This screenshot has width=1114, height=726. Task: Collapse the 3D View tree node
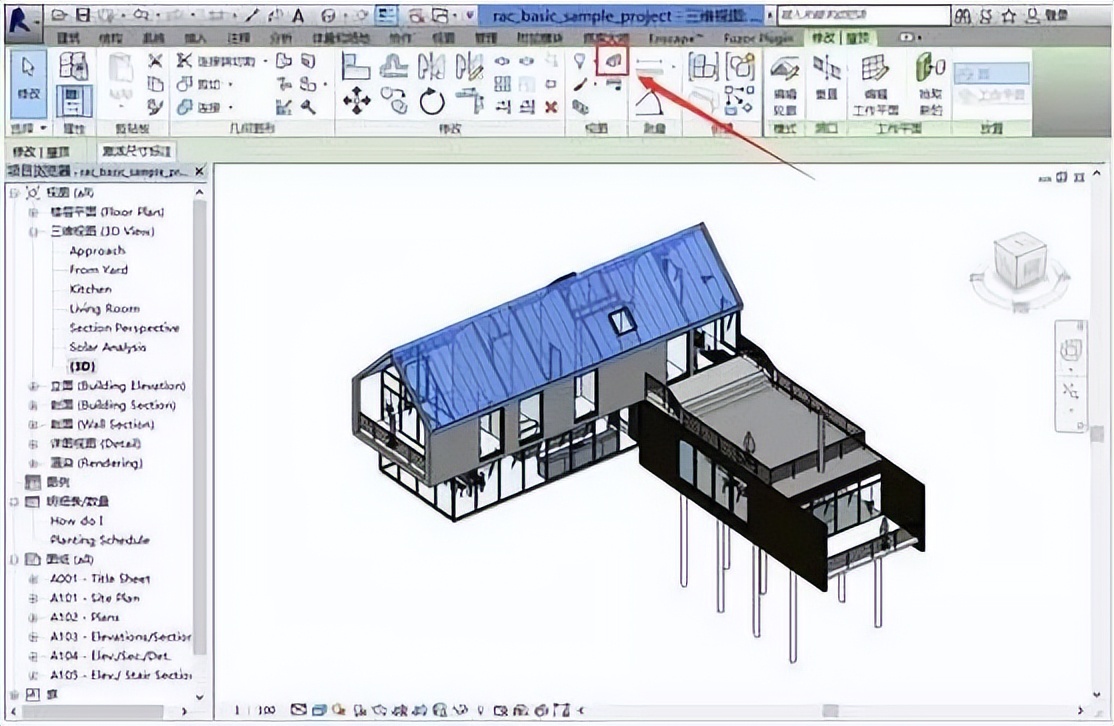(33, 231)
